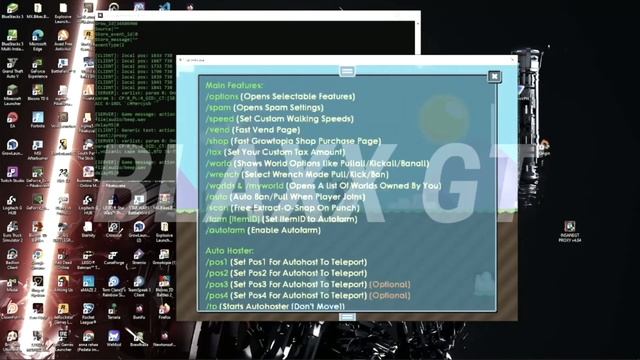Select the Bloons TD Battles 2 icon
This screenshot has width=640, height=360.
[x=164, y=286]
